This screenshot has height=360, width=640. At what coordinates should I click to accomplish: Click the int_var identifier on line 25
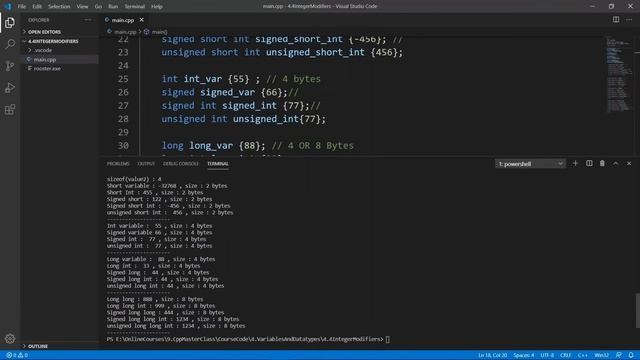tap(202, 79)
